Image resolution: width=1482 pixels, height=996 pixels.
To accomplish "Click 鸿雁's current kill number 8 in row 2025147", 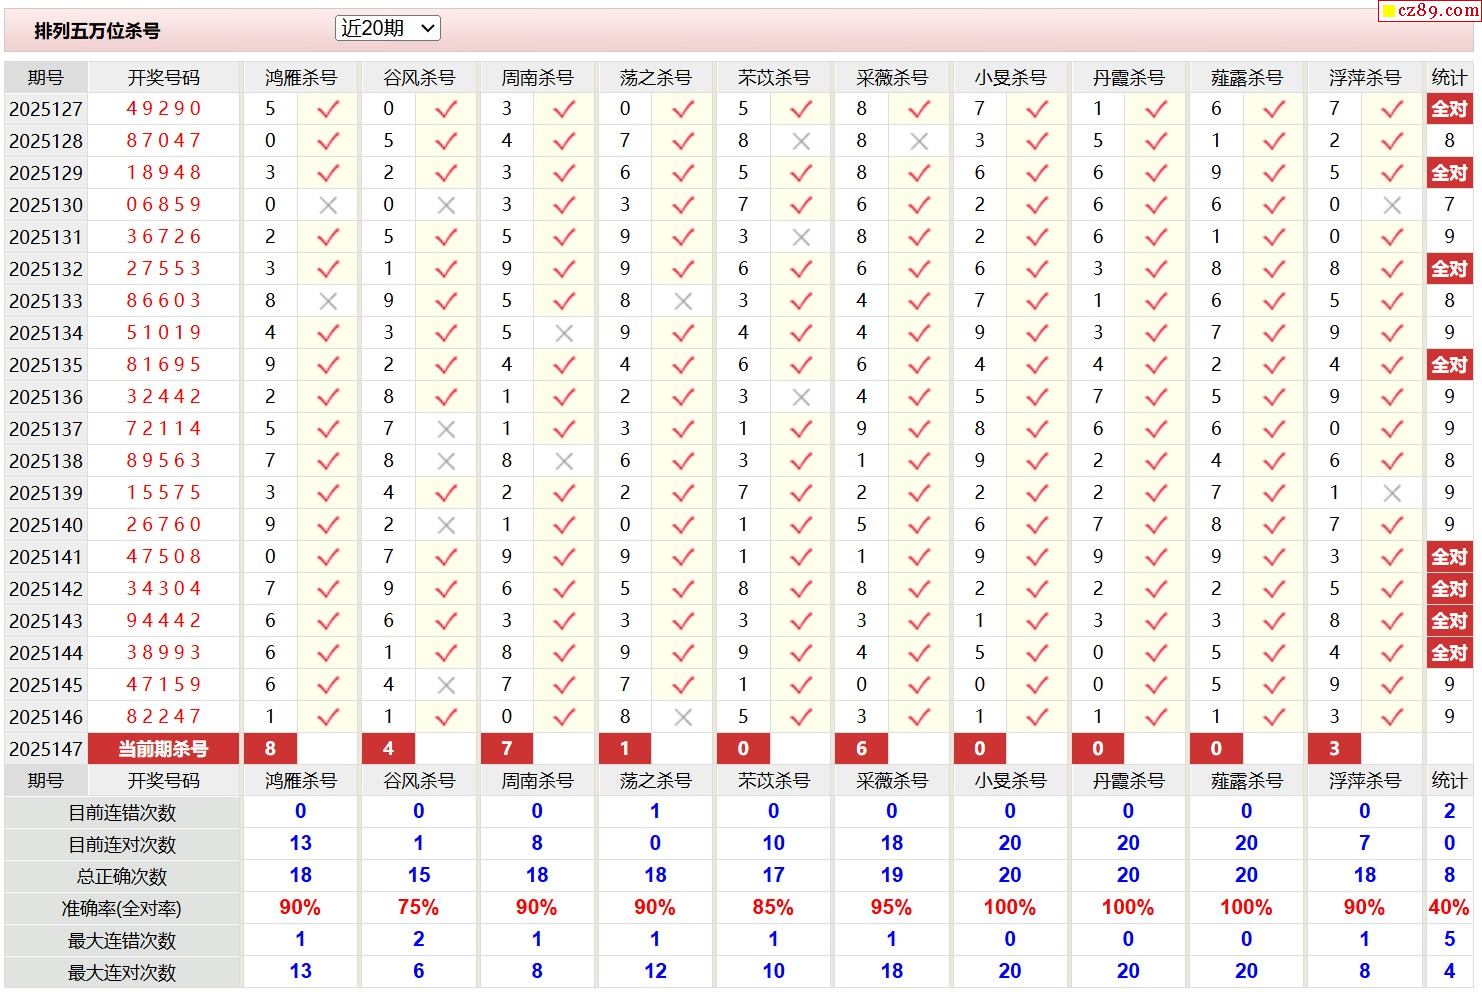I will coord(270,749).
